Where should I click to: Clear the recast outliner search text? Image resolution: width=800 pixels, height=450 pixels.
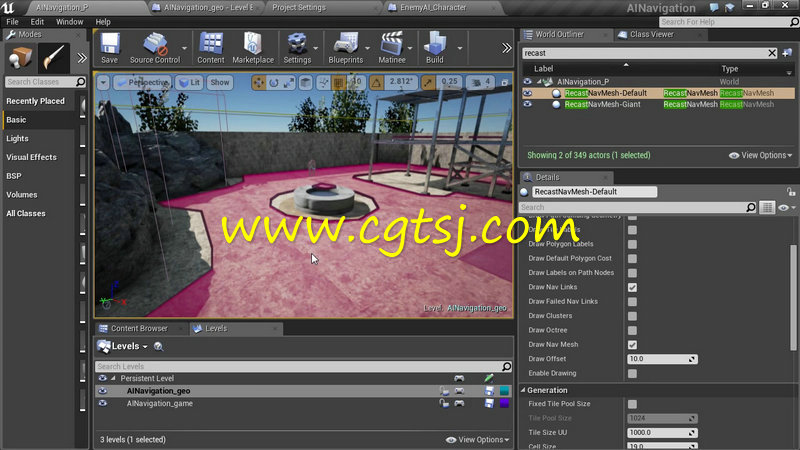click(x=772, y=53)
